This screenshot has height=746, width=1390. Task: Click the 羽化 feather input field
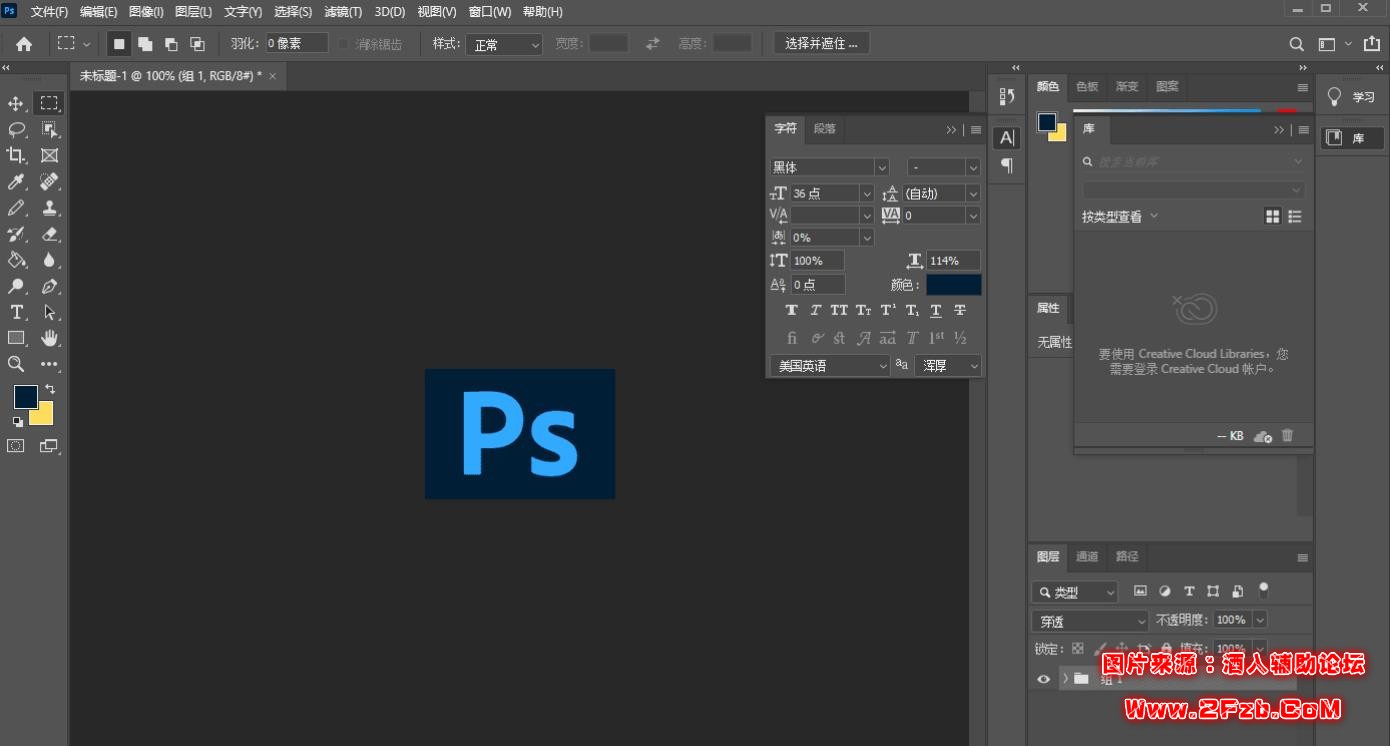click(x=296, y=44)
